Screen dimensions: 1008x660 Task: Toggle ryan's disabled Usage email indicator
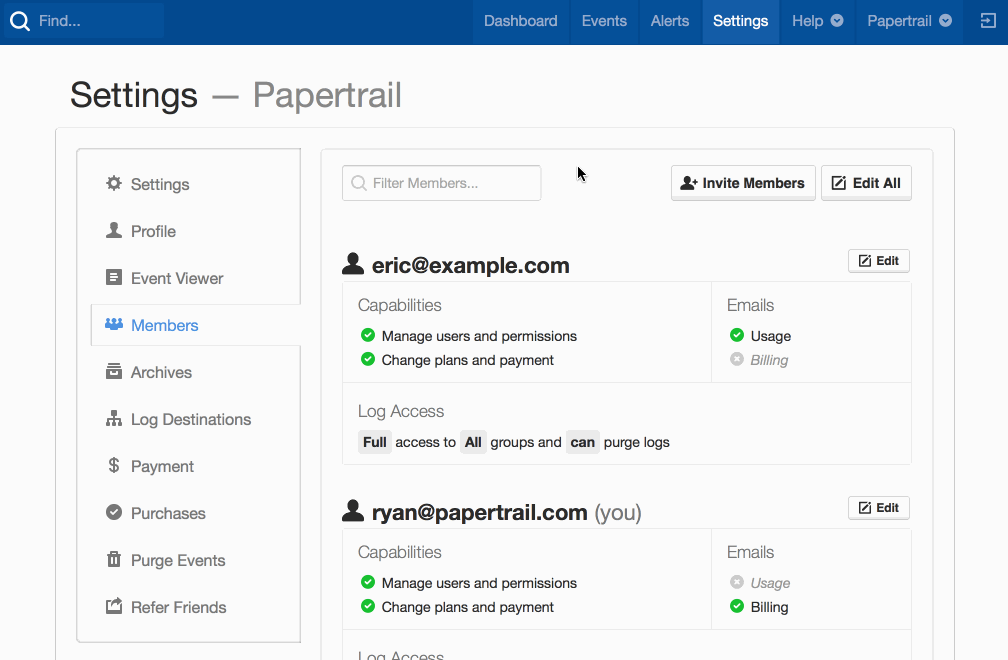[737, 582]
